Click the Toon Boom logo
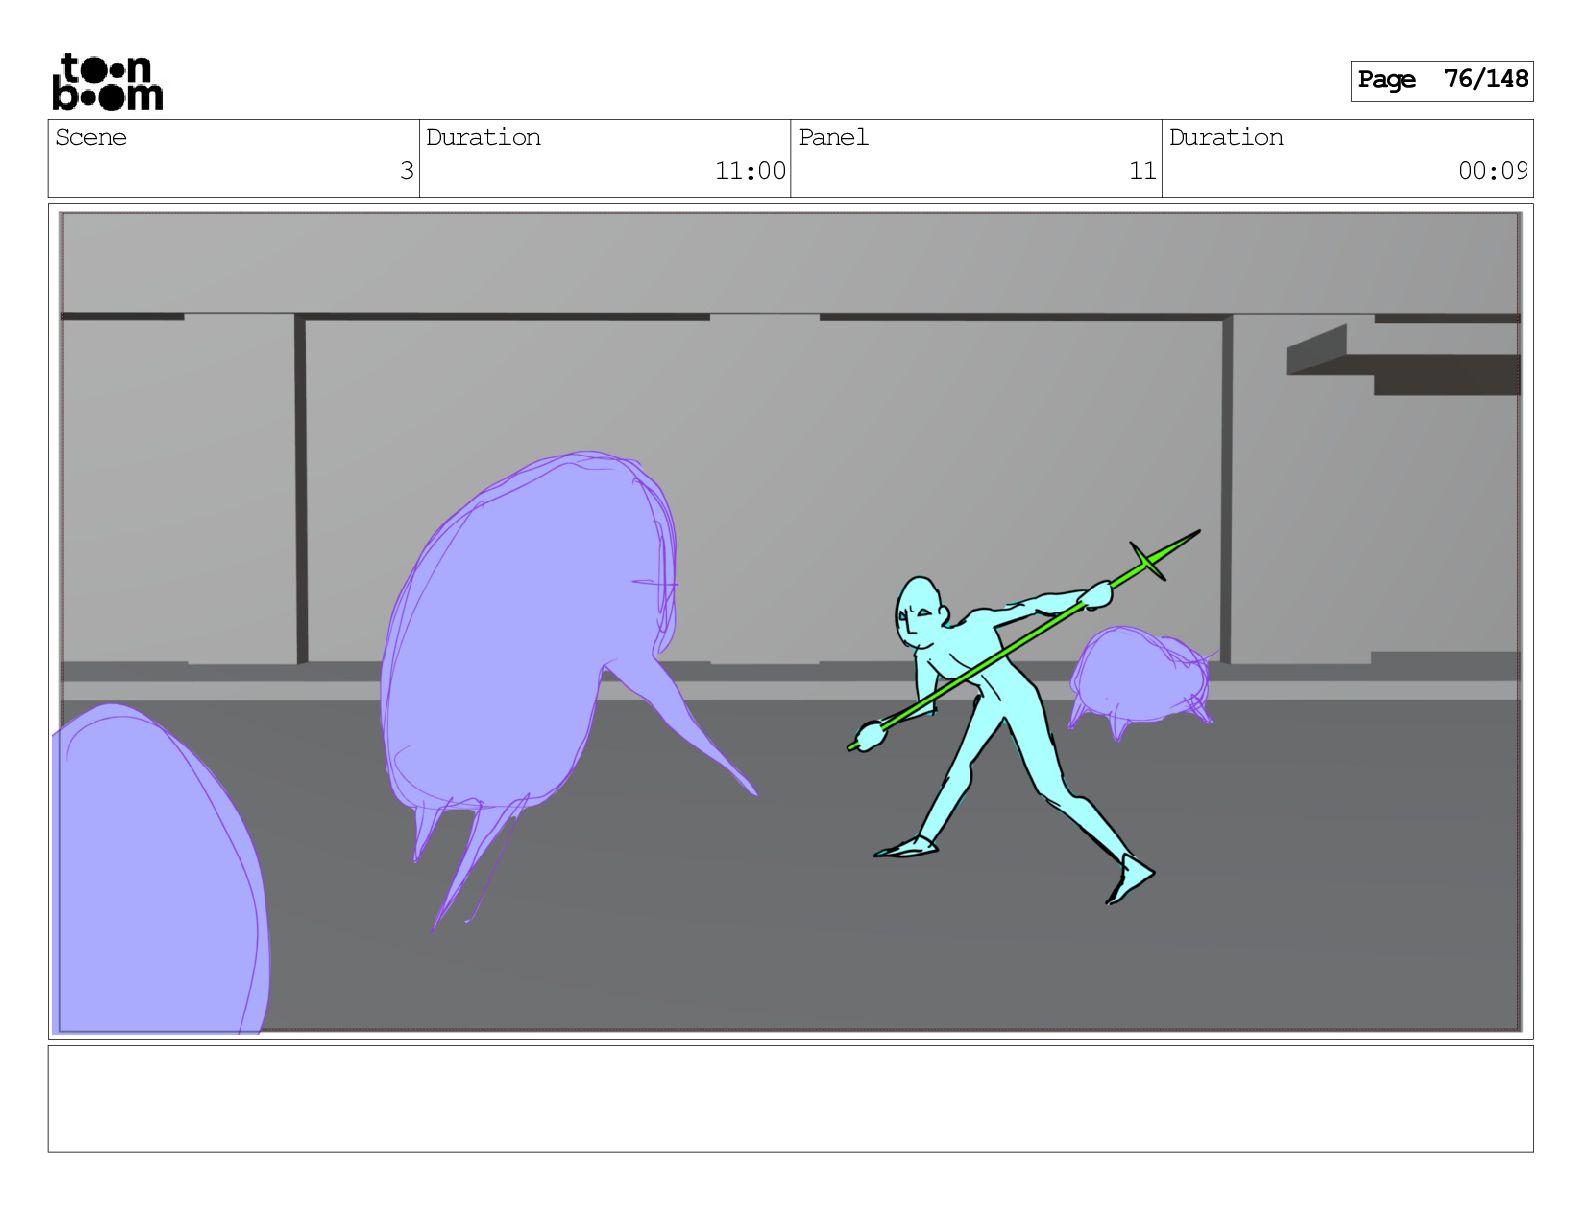 click(x=107, y=82)
